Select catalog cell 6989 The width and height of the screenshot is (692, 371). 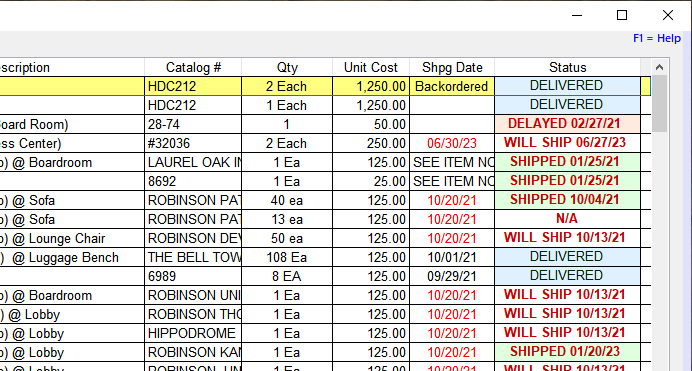point(193,276)
